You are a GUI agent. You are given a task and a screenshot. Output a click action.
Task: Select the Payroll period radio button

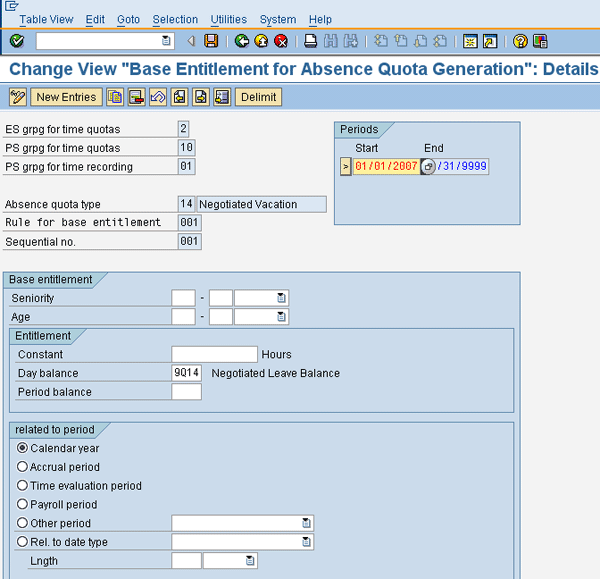pos(22,504)
